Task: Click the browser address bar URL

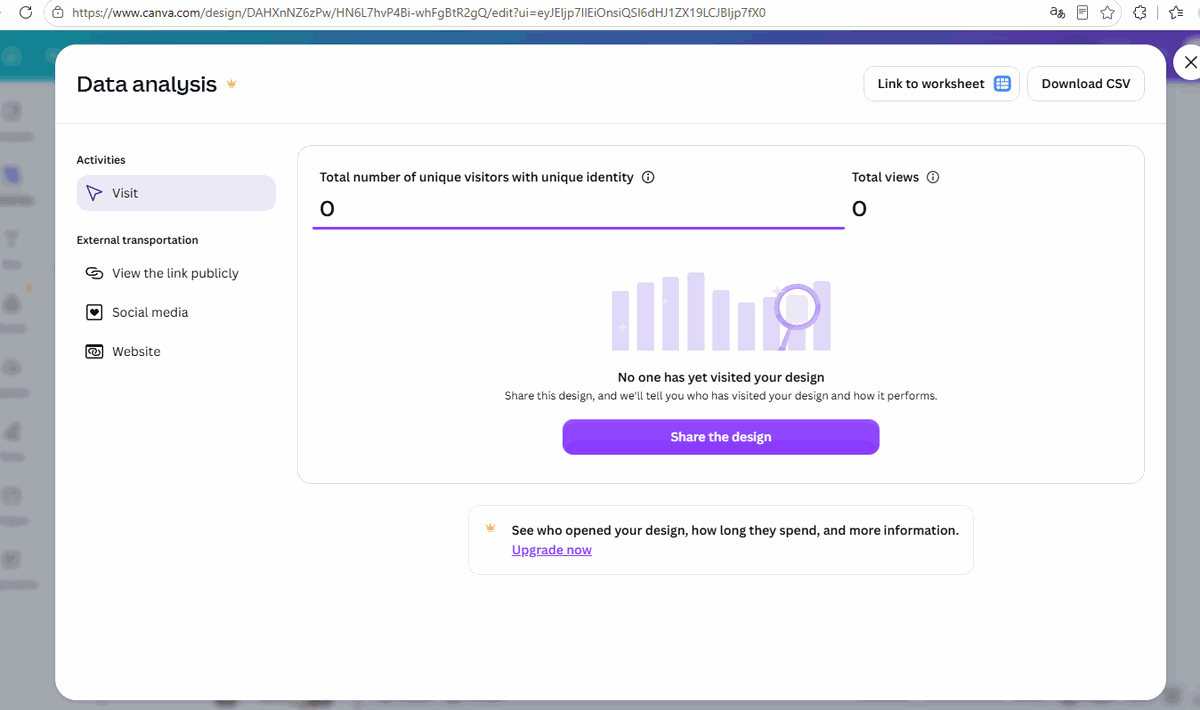Action: (x=419, y=13)
